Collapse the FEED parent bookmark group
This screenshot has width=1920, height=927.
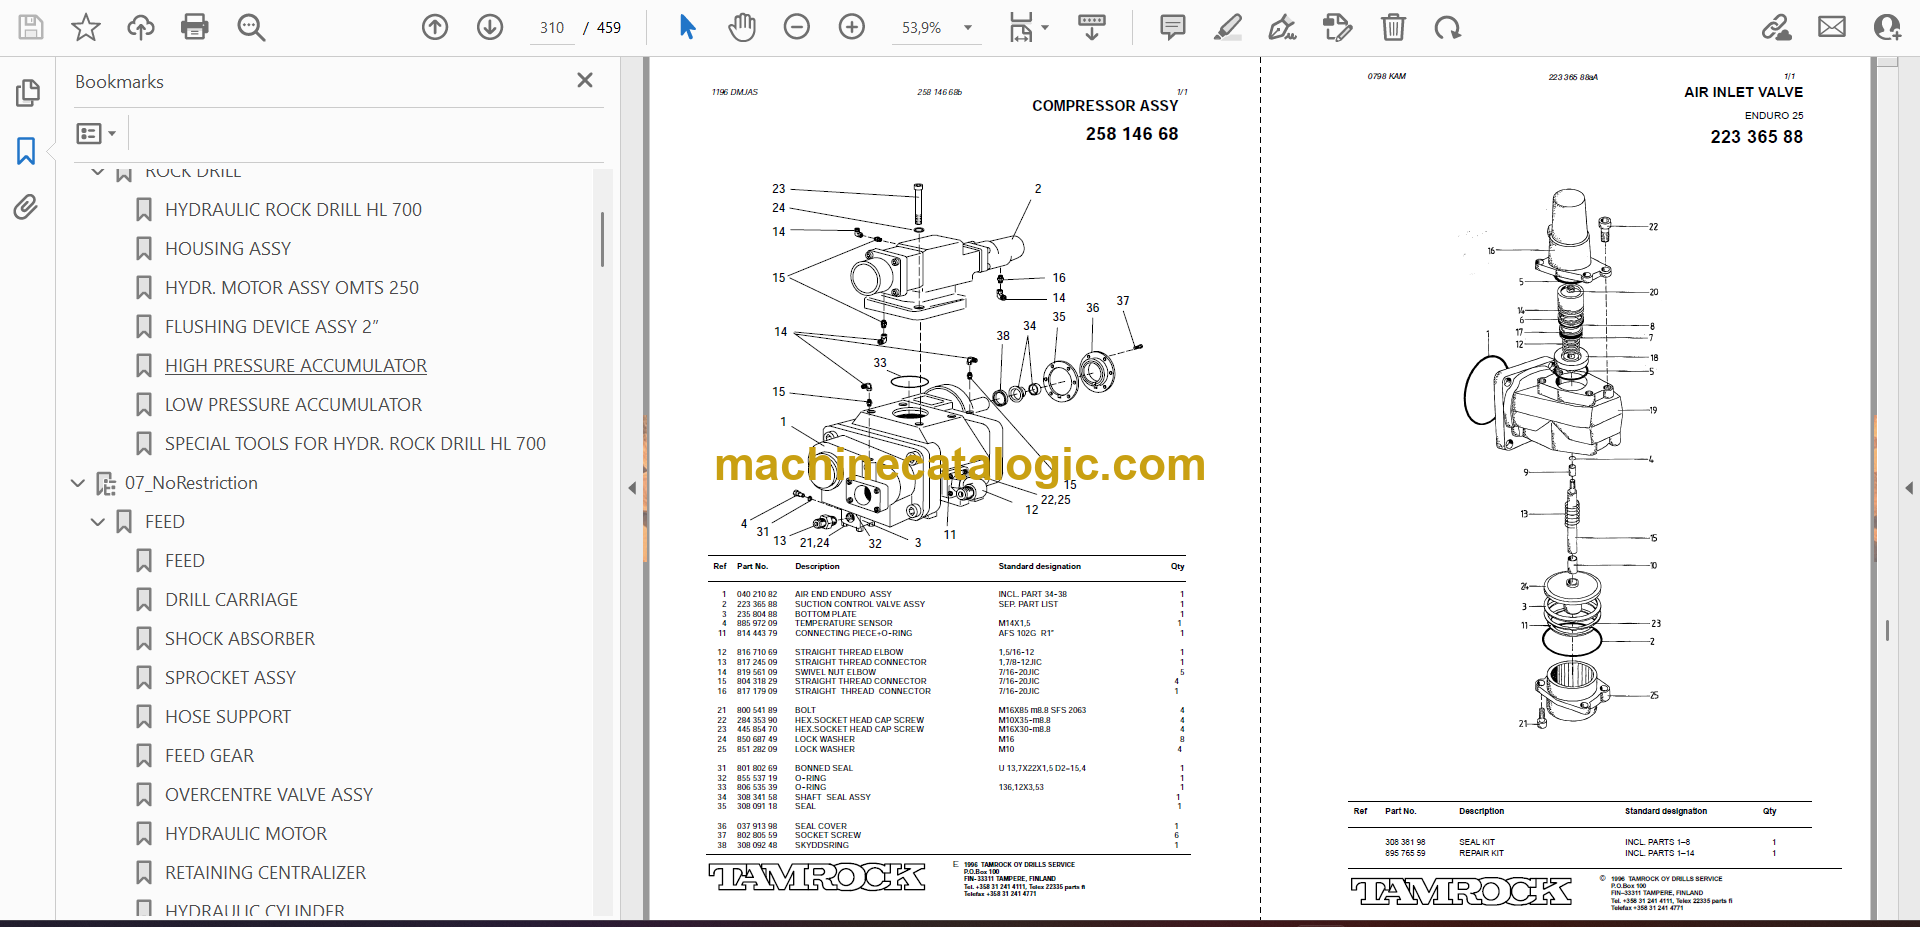[x=98, y=522]
